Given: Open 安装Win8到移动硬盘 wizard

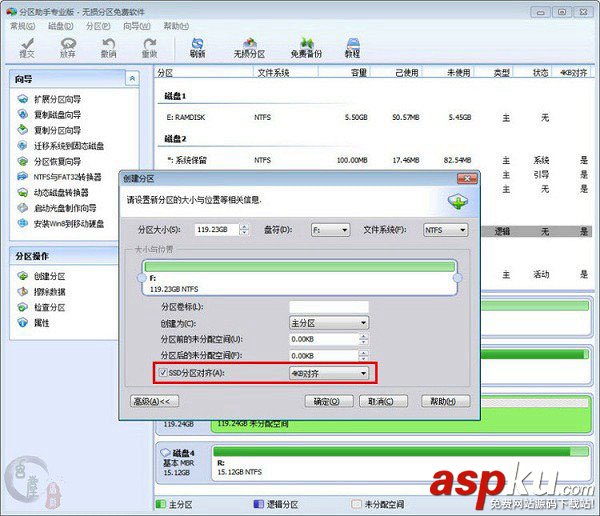Looking at the screenshot, I should click(60, 224).
